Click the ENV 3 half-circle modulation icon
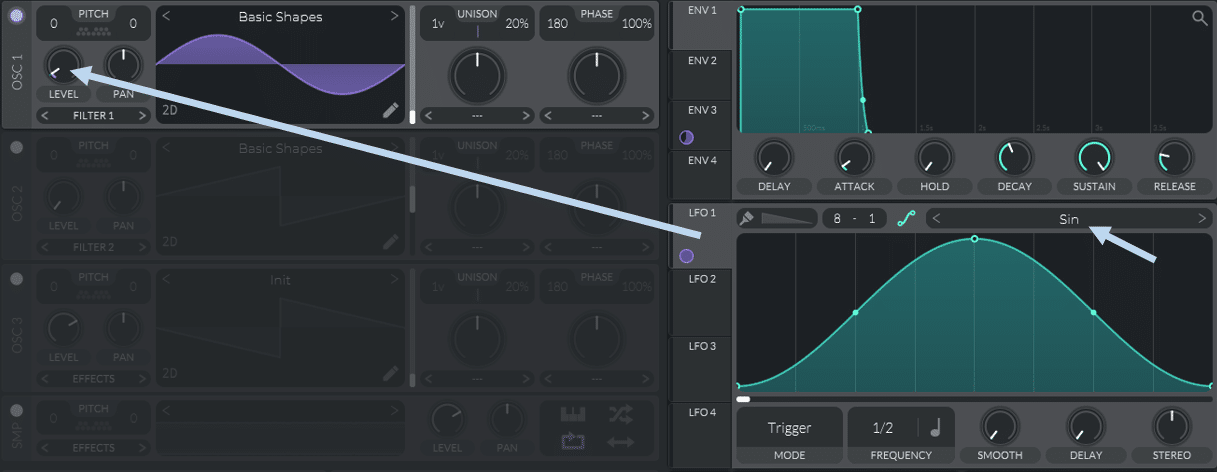 pos(686,138)
